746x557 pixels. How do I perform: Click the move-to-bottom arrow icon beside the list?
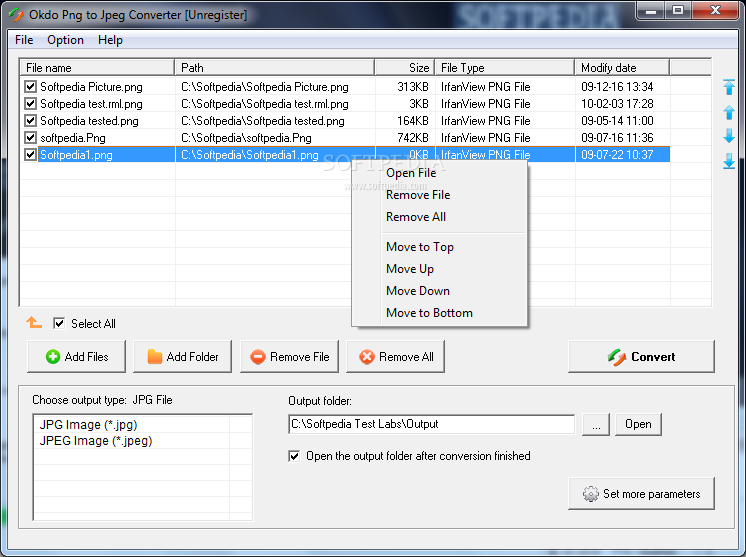click(x=729, y=161)
